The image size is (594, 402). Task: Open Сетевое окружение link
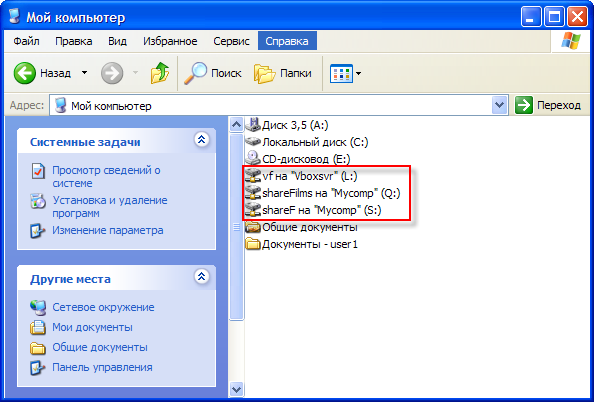pos(103,307)
